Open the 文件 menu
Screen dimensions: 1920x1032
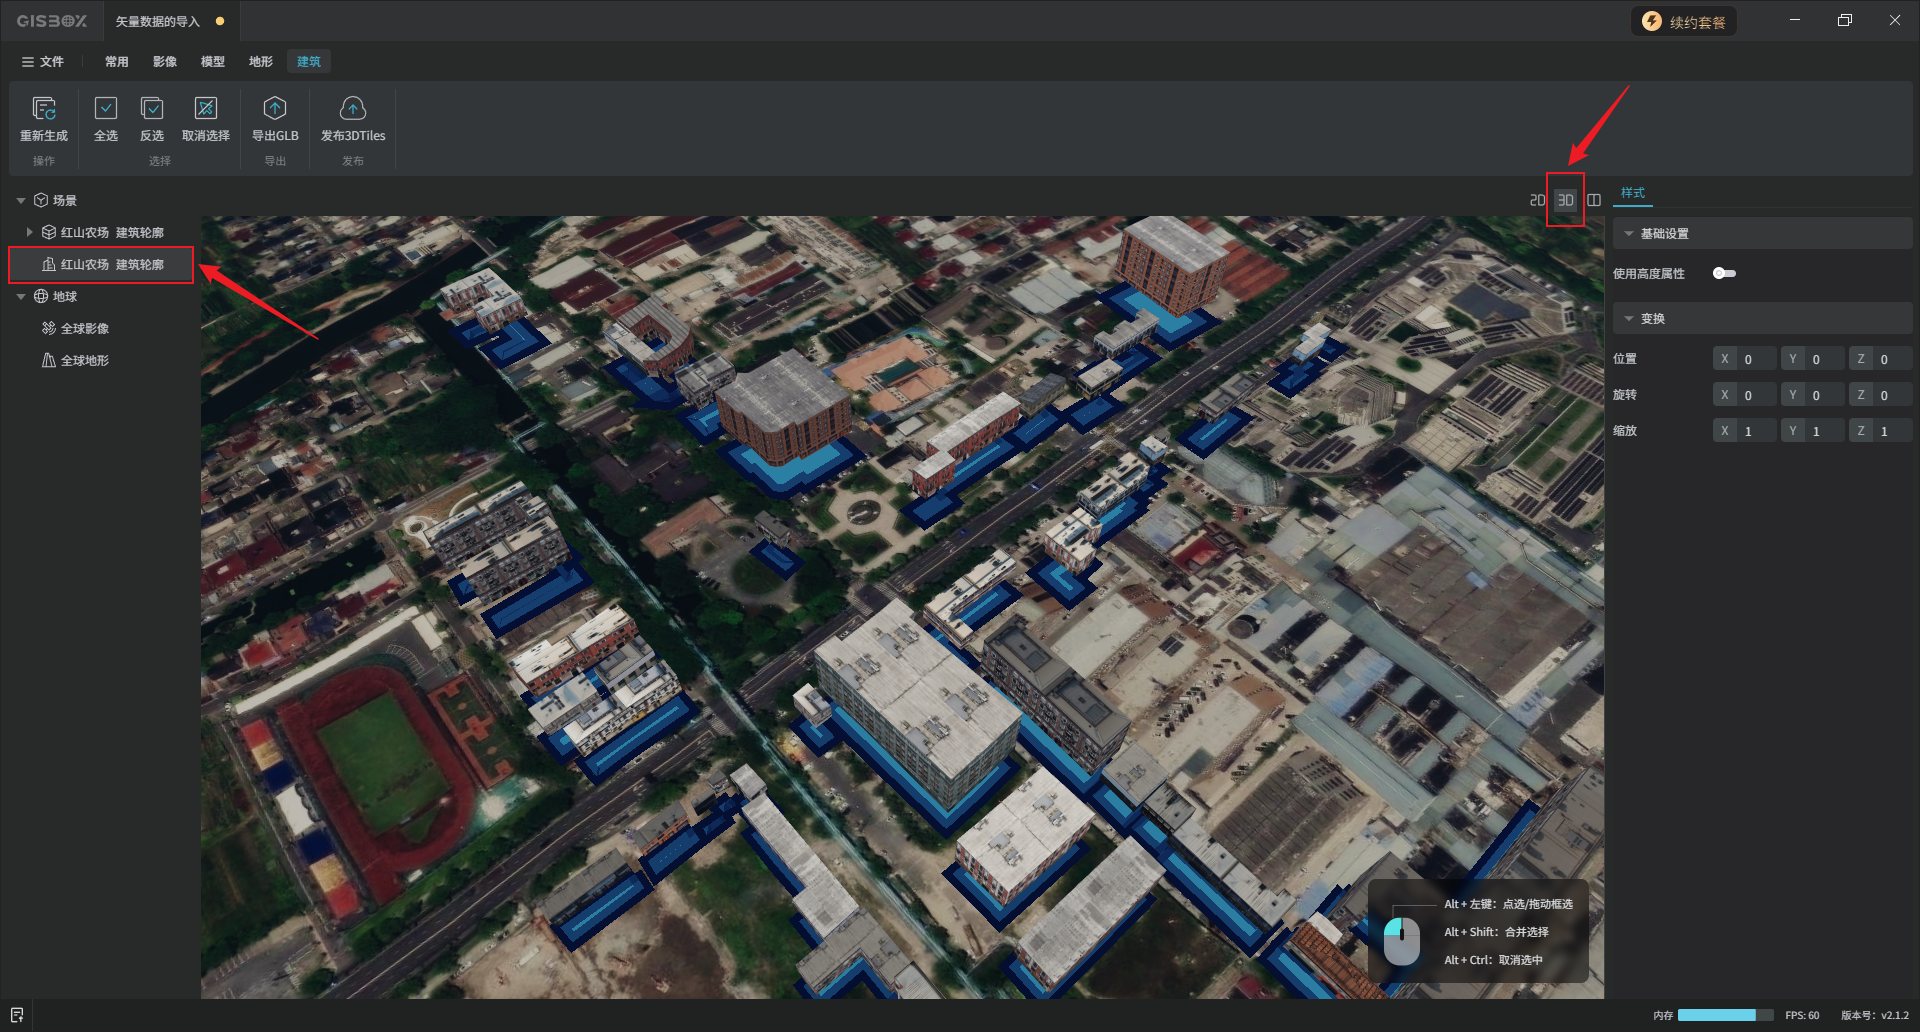43,62
